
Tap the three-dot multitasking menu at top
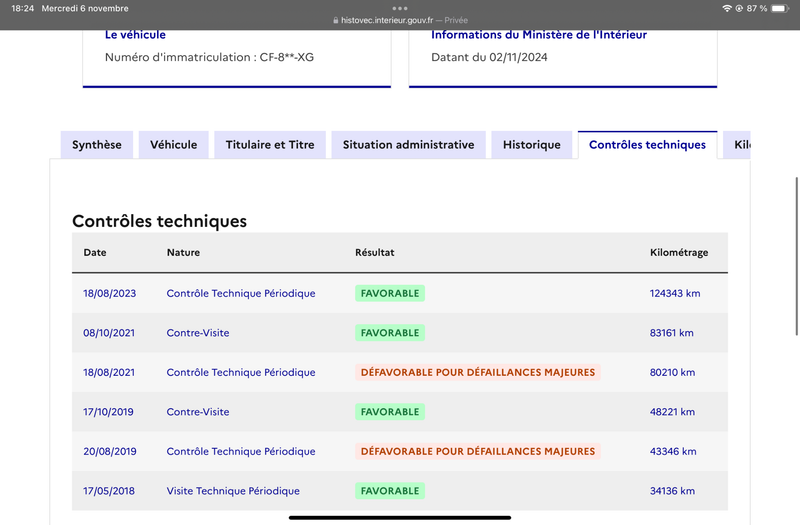point(400,8)
